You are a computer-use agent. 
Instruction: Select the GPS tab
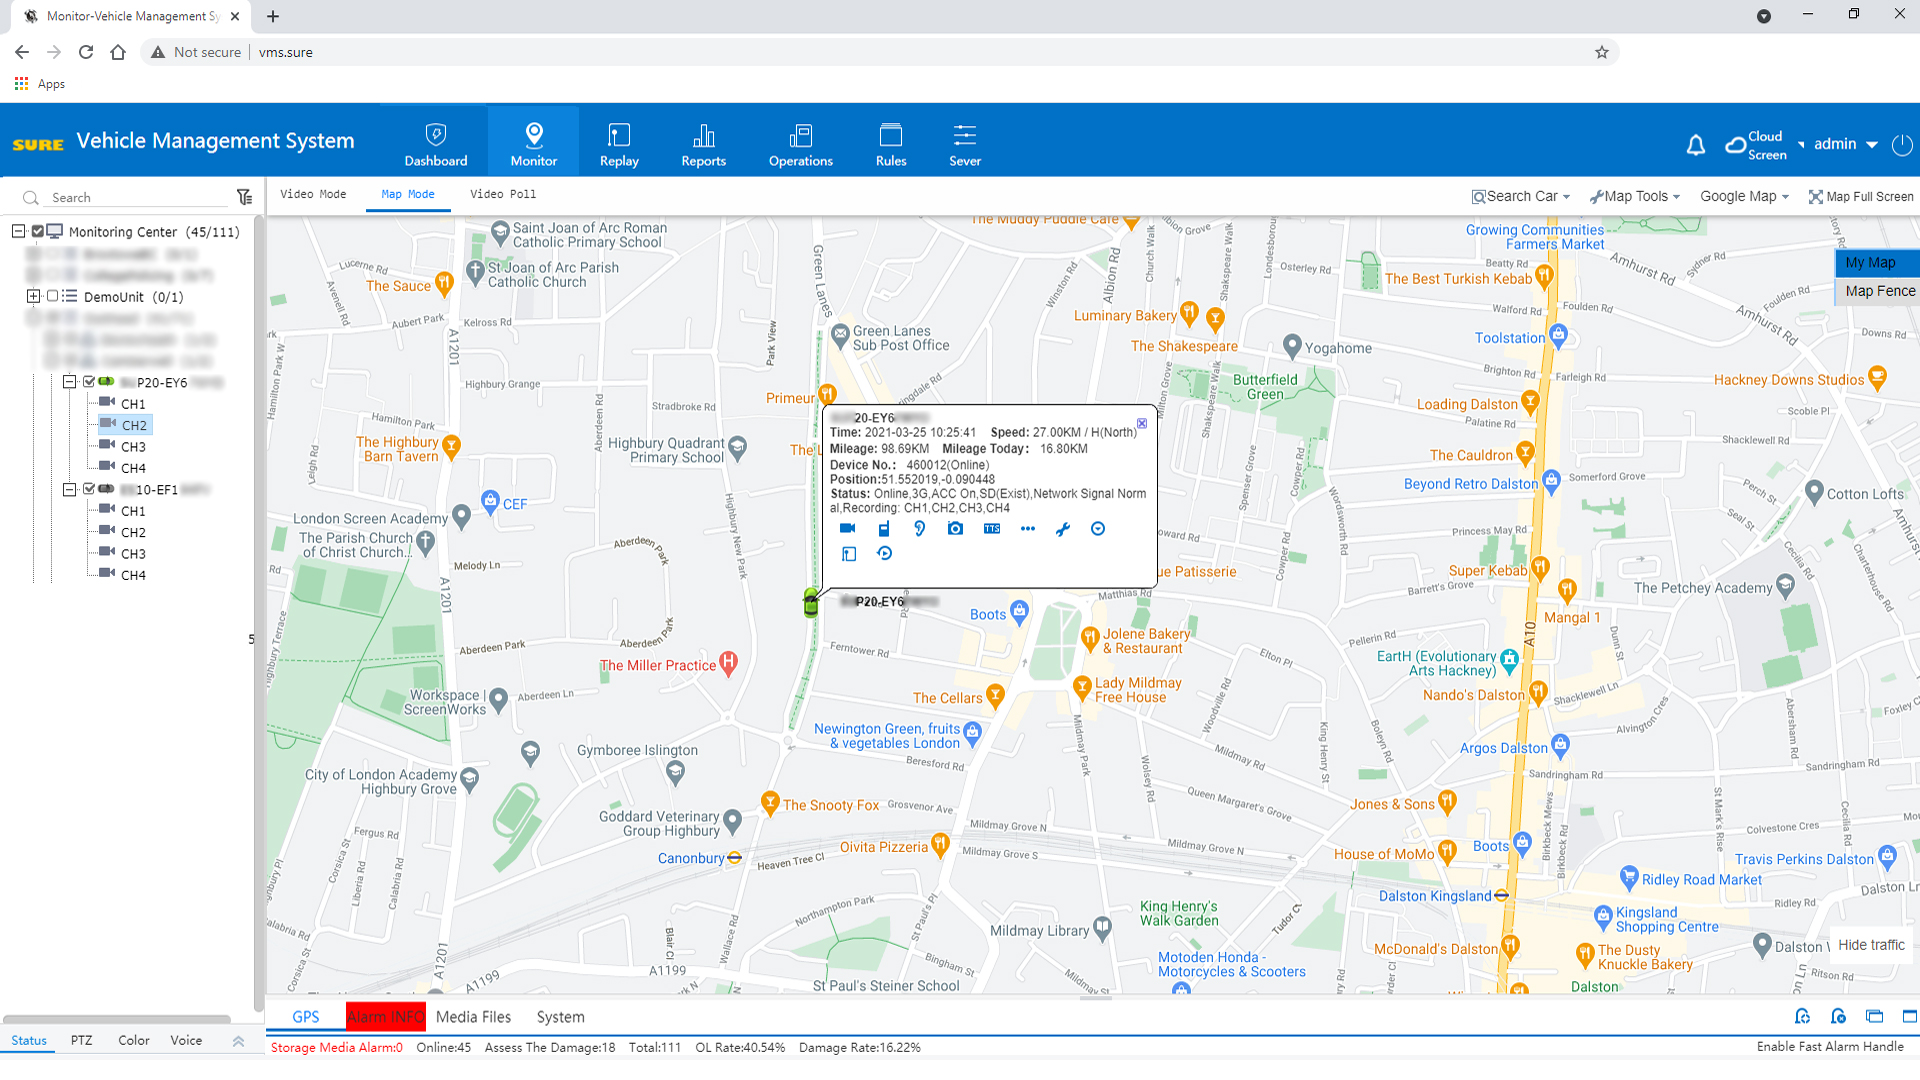coord(306,1017)
